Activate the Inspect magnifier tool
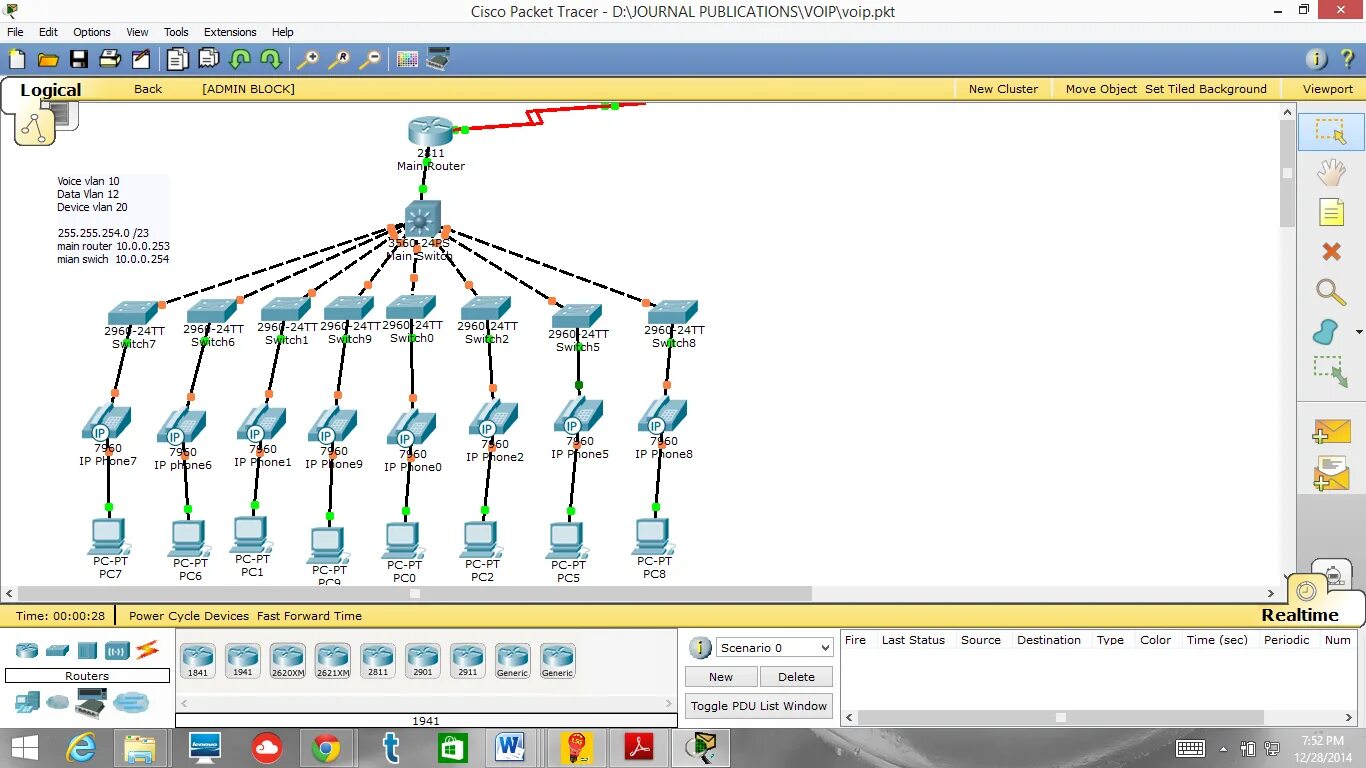Viewport: 1366px width, 768px height. click(1331, 292)
